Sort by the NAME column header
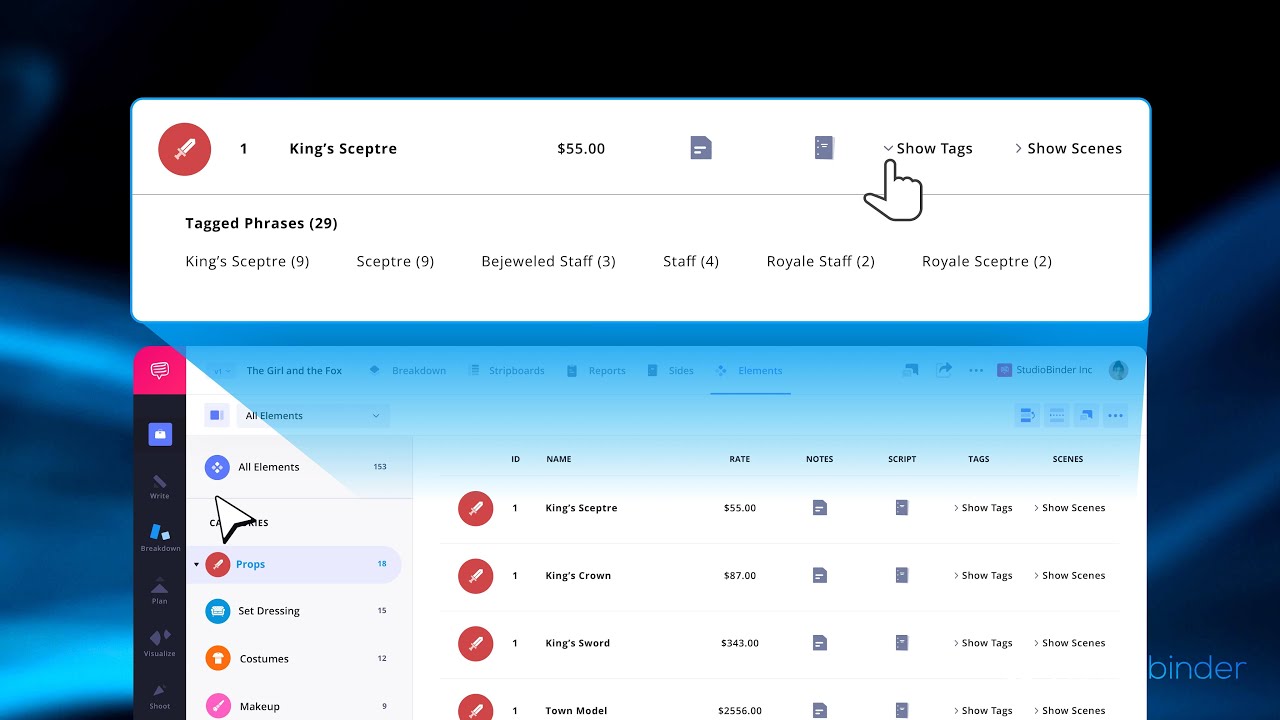Screen dimensions: 1280x720 [559, 459]
